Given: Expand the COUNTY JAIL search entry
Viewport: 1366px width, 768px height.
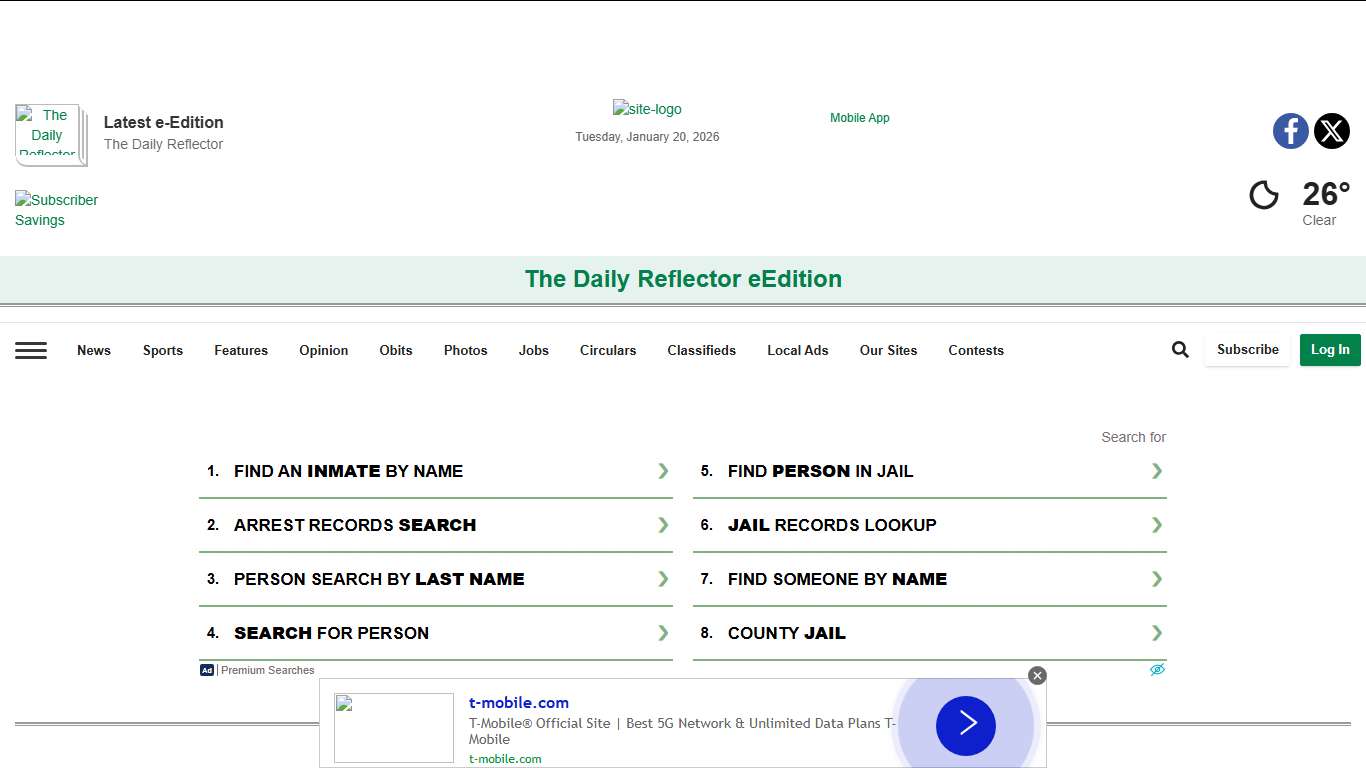Looking at the screenshot, I should click(x=1157, y=632).
